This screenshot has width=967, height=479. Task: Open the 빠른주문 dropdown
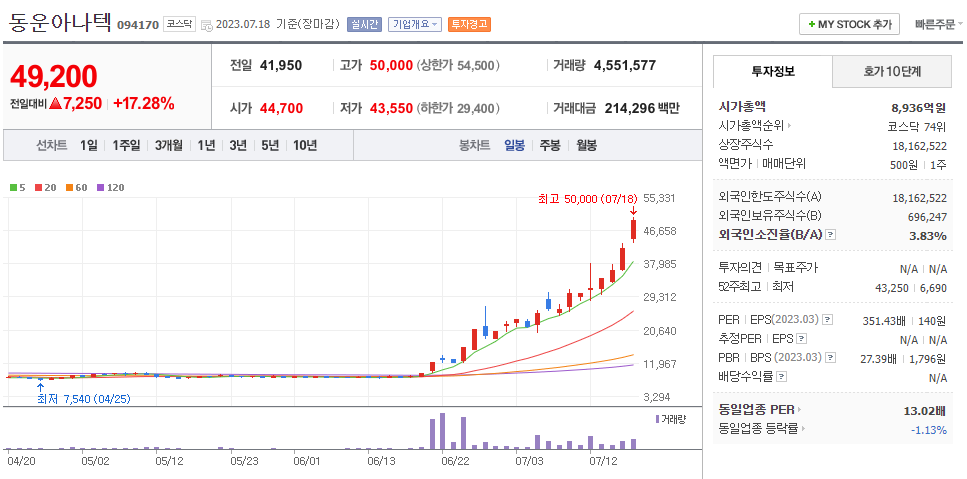coord(939,25)
